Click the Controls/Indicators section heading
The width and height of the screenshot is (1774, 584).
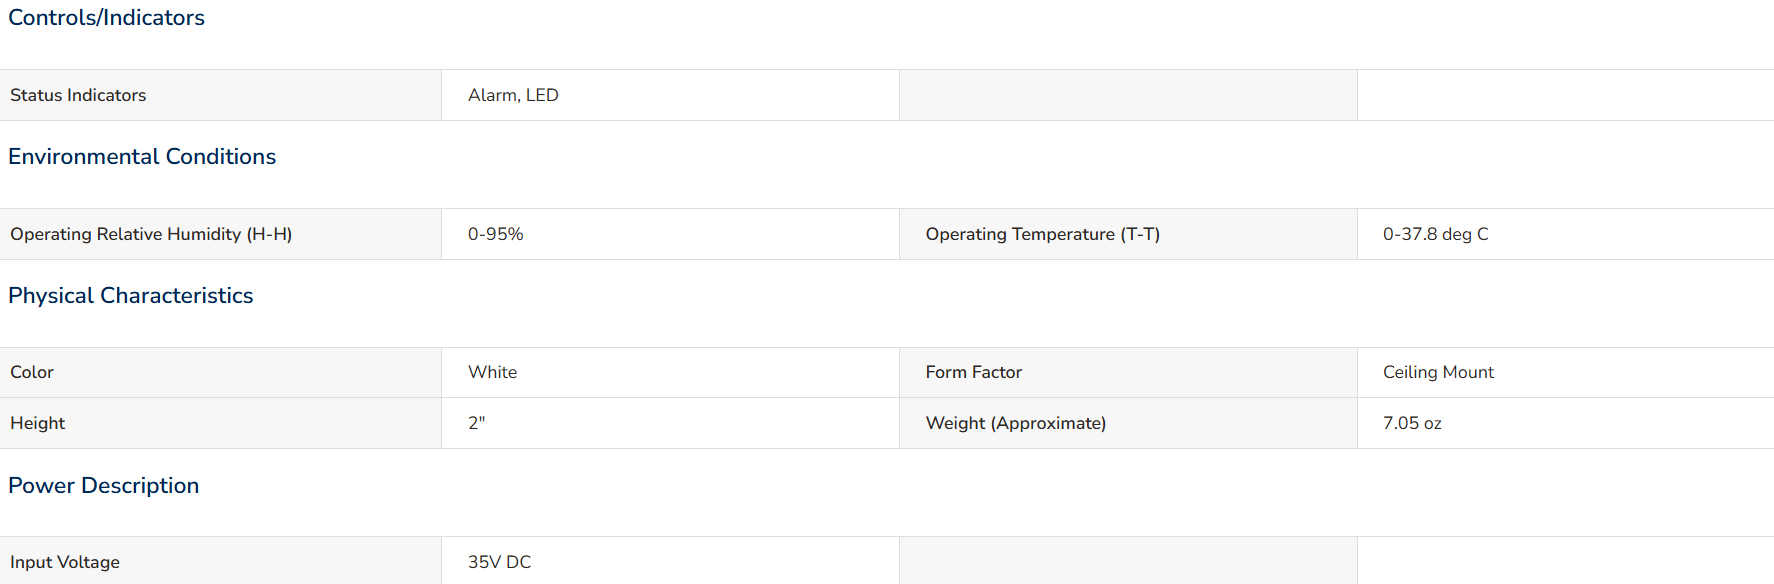tap(106, 18)
